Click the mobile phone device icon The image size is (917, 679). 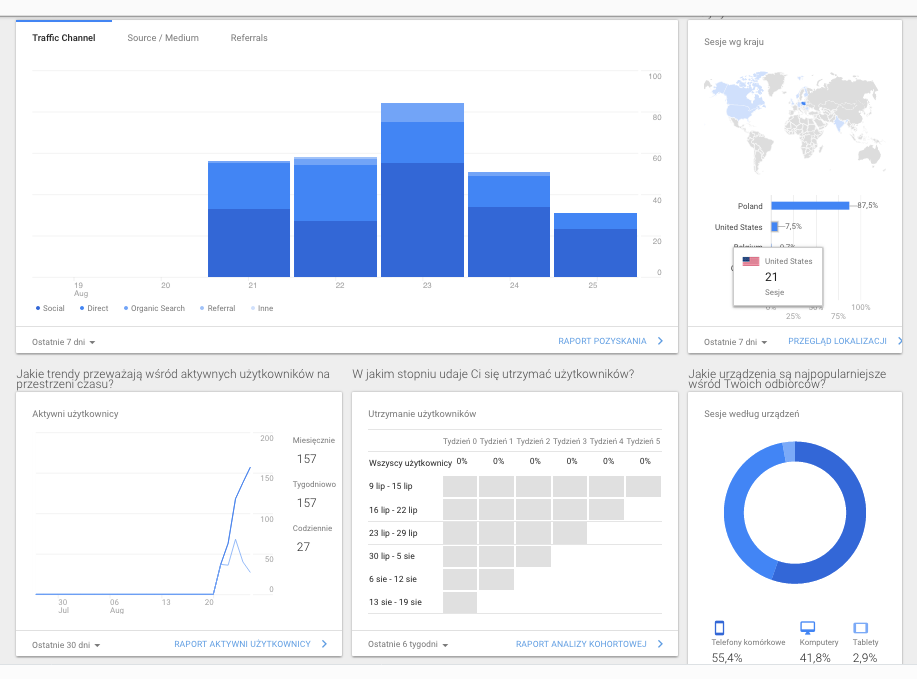tap(720, 628)
